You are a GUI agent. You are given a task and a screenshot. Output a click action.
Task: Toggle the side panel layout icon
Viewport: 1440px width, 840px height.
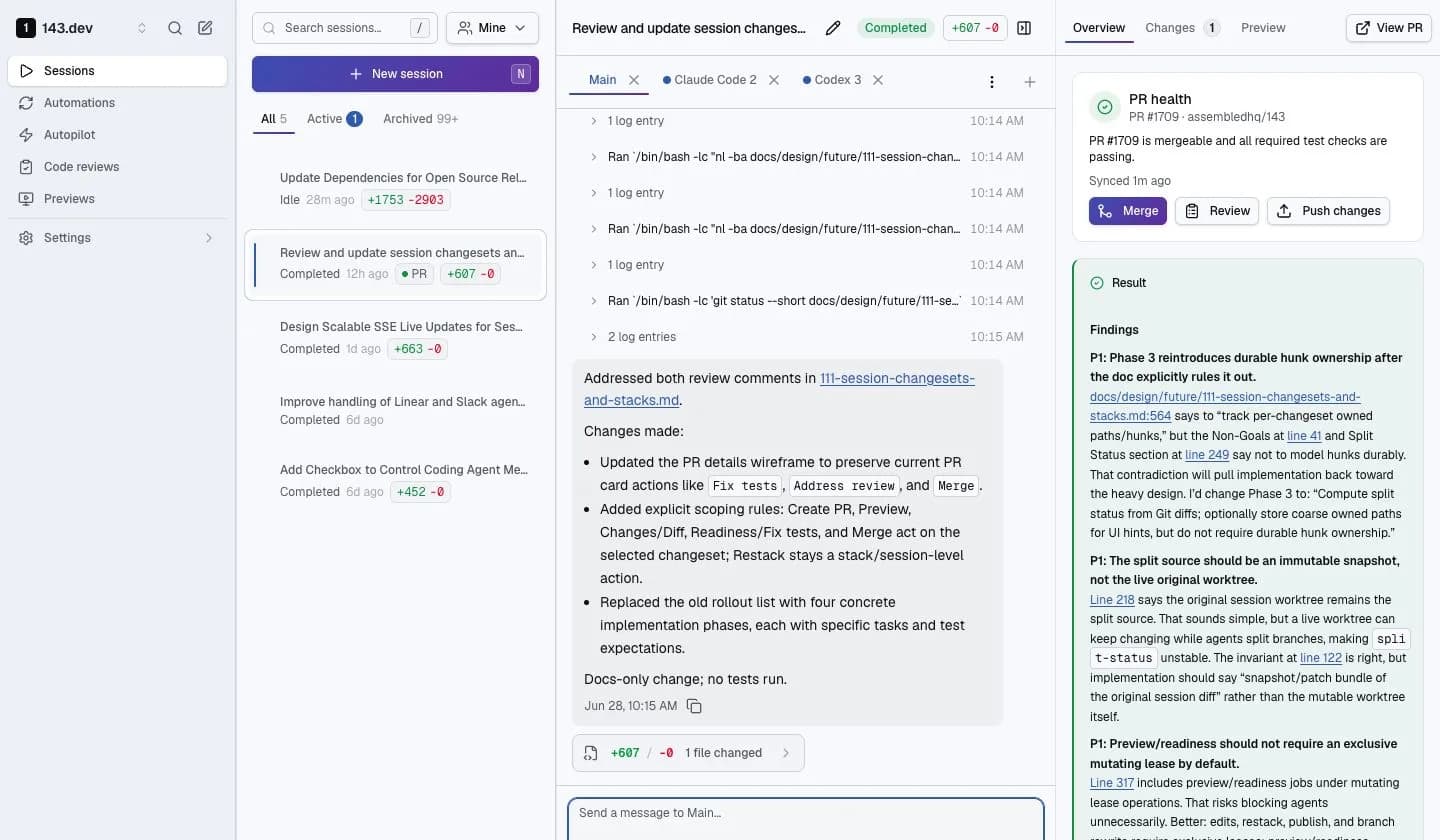[1024, 28]
